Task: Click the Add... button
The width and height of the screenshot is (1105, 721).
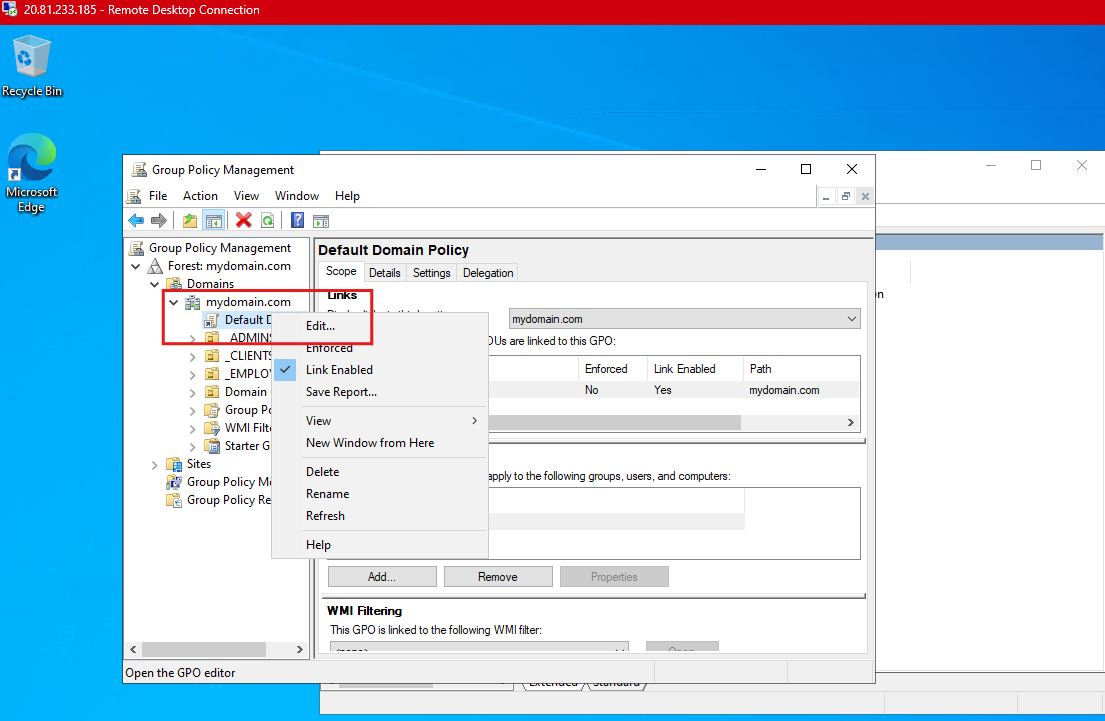Action: coord(382,577)
